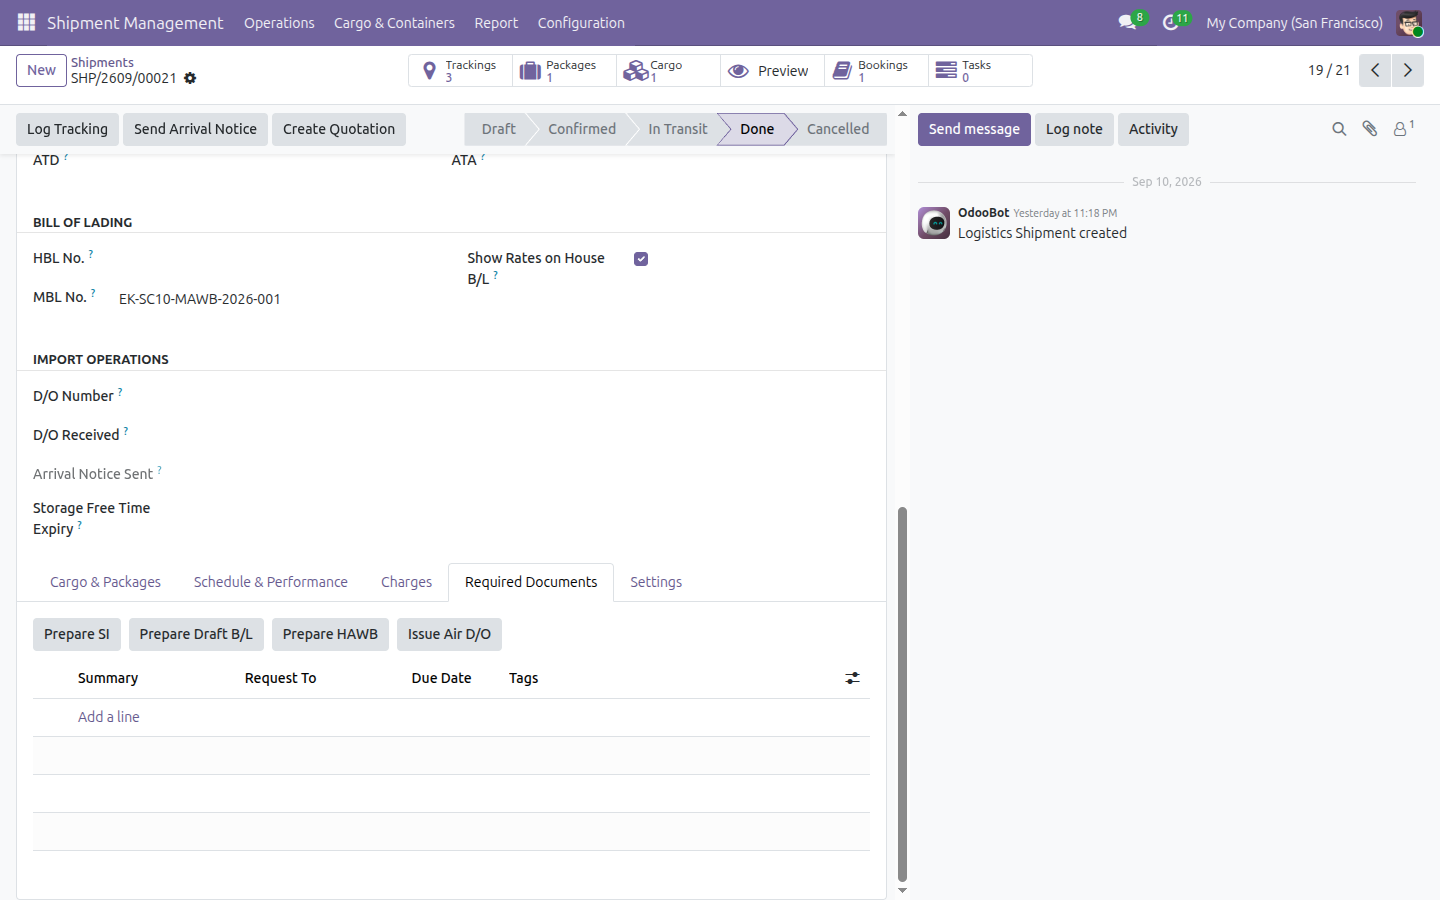Image resolution: width=1440 pixels, height=900 pixels.
Task: Go to next shipment record arrow
Action: coord(1407,70)
